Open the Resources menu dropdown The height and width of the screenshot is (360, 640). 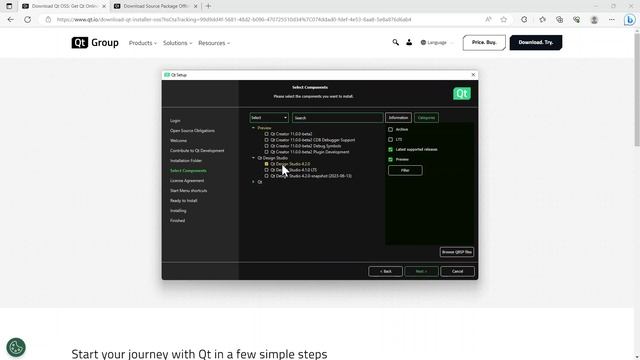point(214,43)
